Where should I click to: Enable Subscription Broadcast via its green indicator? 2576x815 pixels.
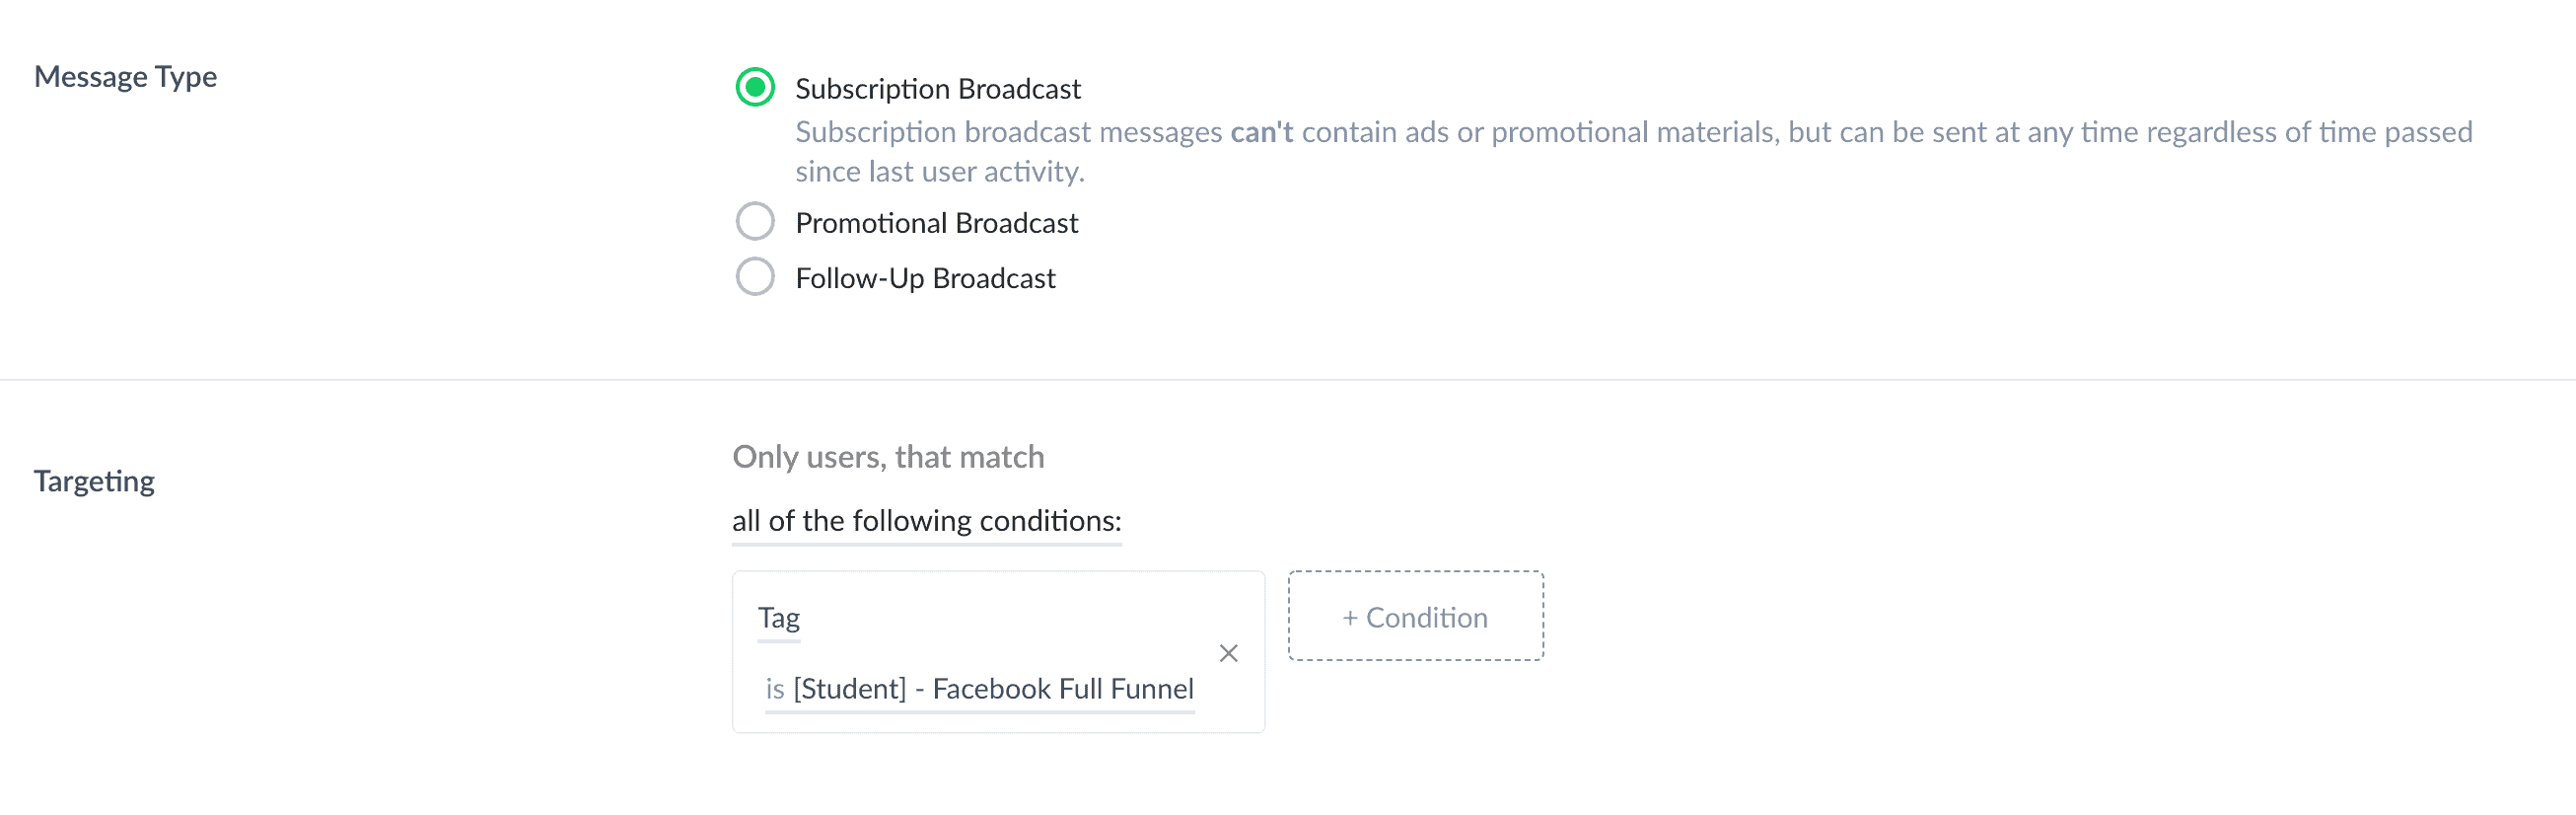click(x=755, y=88)
